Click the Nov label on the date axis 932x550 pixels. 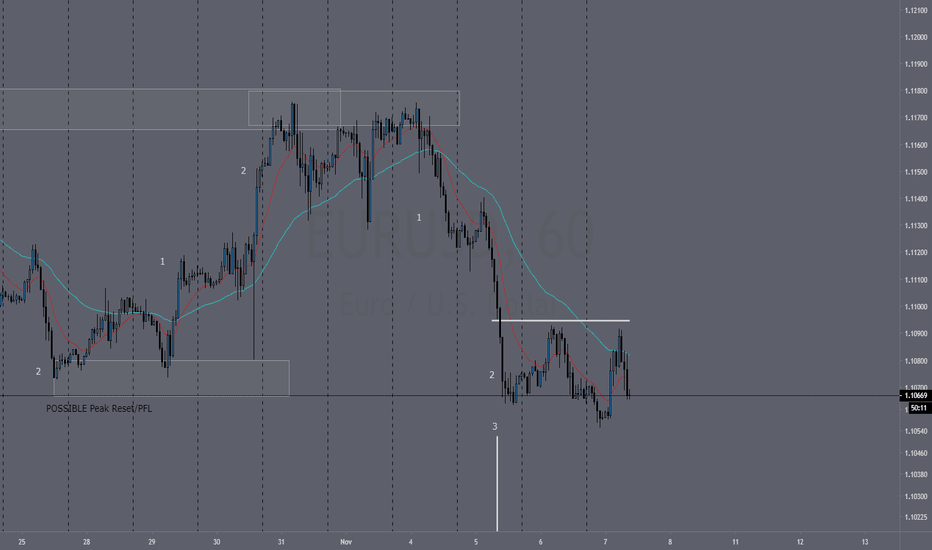tap(346, 542)
